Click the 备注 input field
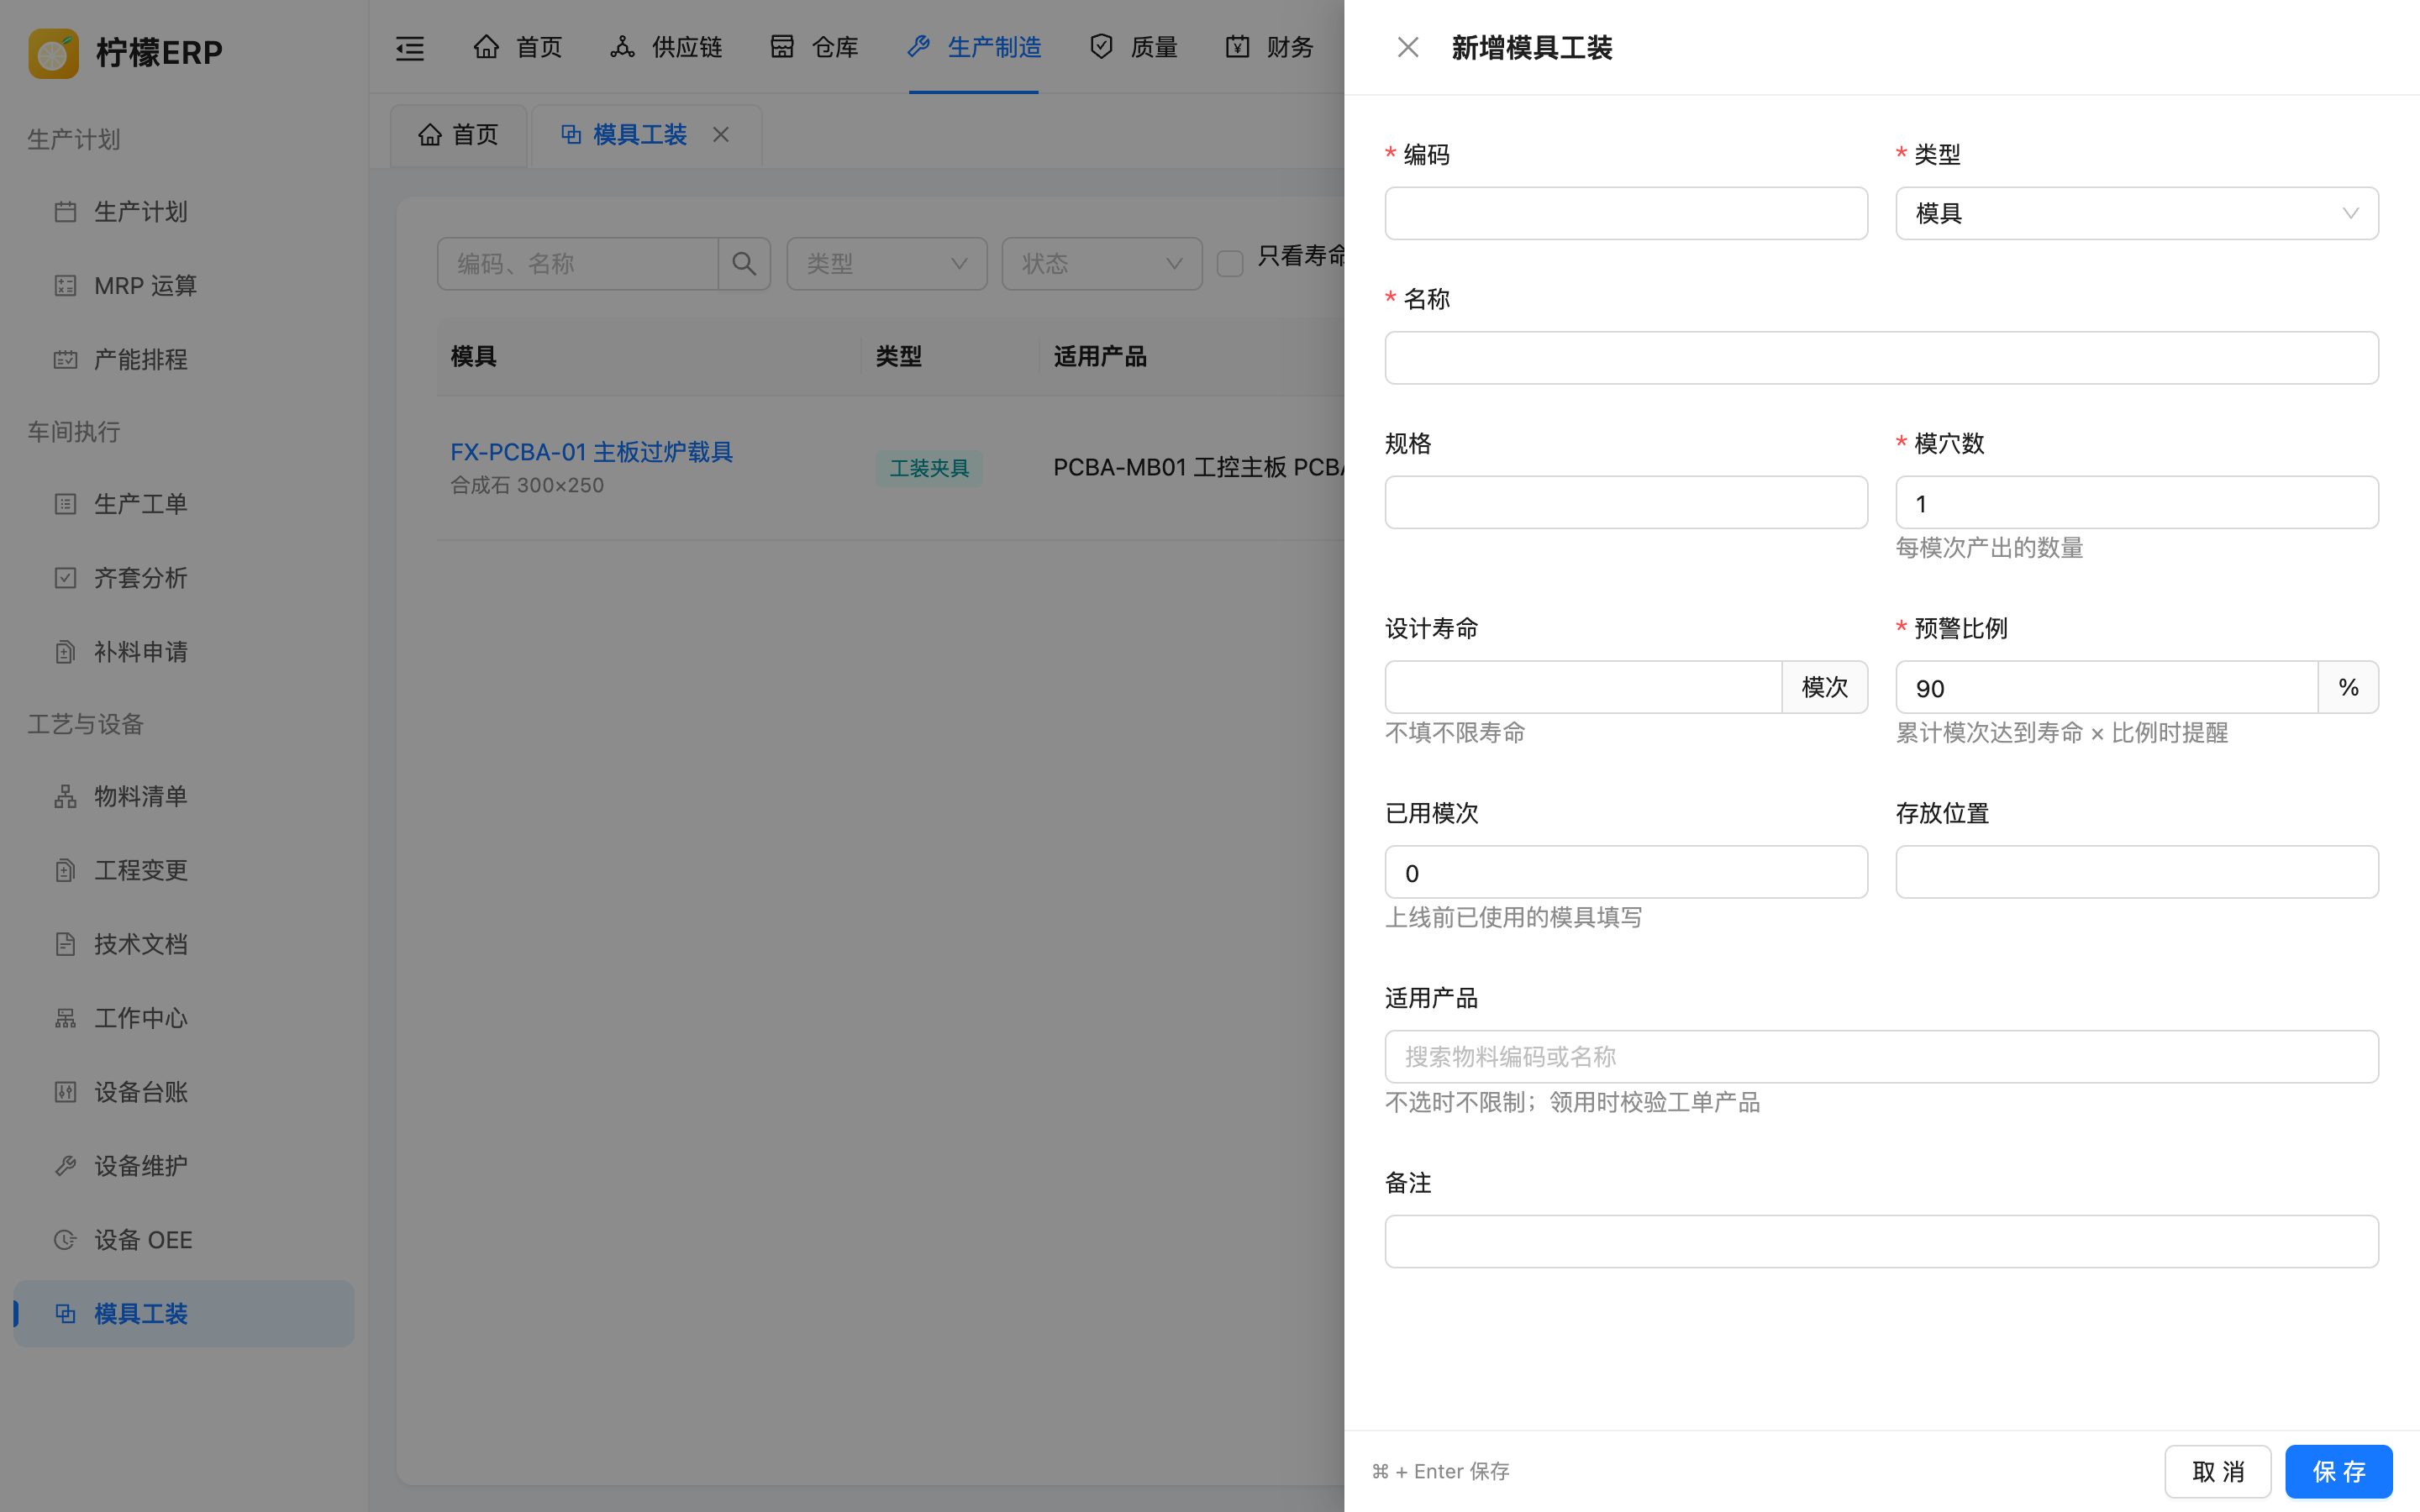Image resolution: width=2420 pixels, height=1512 pixels. point(1881,1242)
